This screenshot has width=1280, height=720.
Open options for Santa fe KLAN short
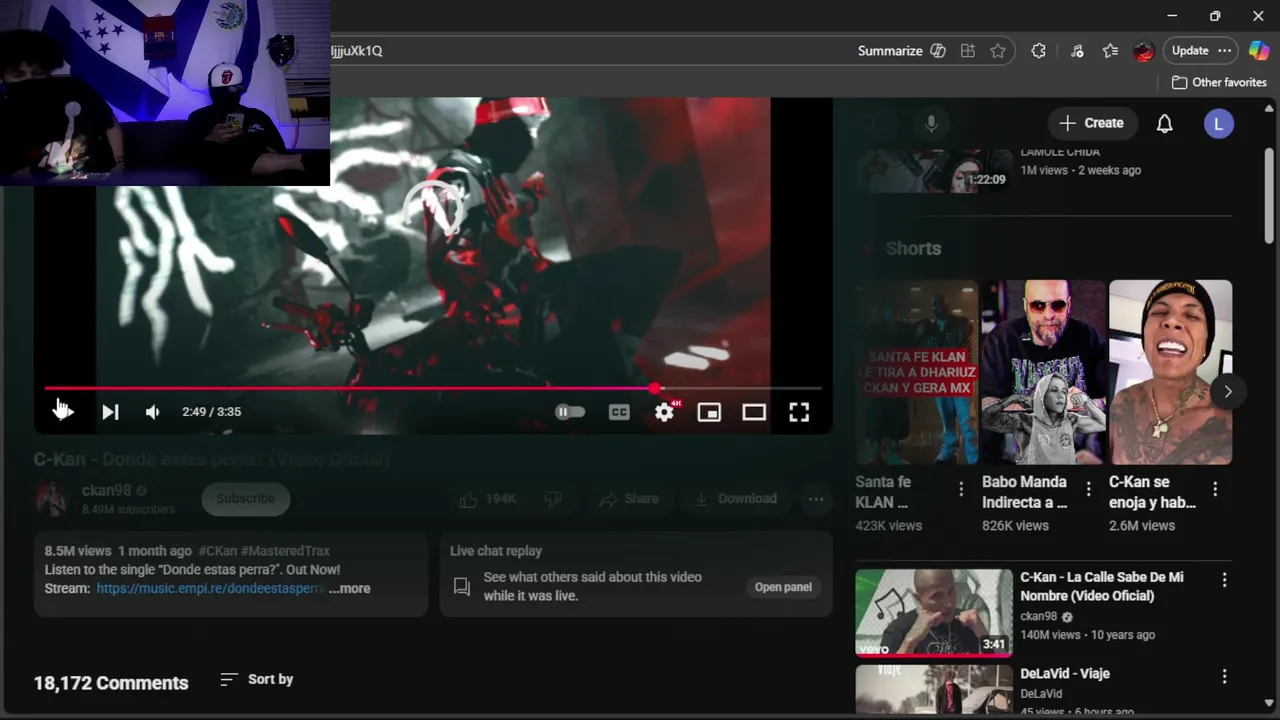(961, 489)
